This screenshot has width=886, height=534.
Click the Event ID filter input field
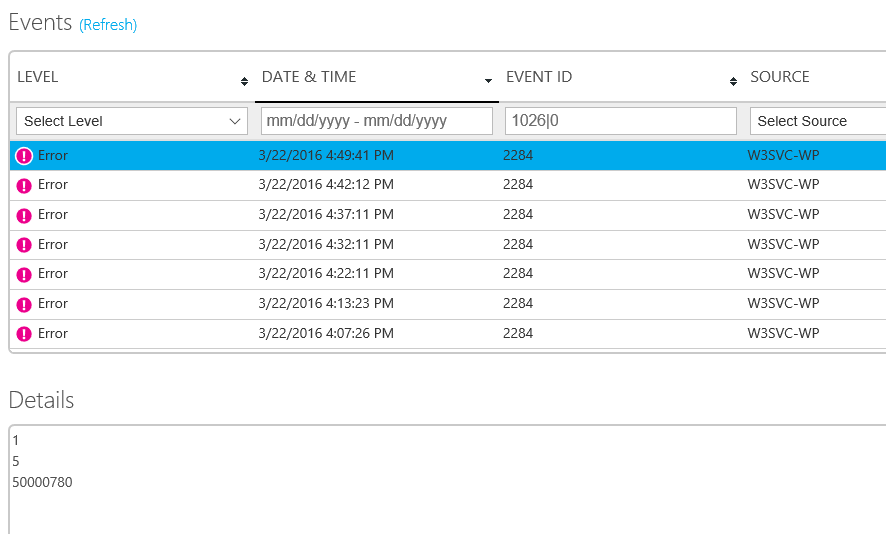tap(621, 121)
